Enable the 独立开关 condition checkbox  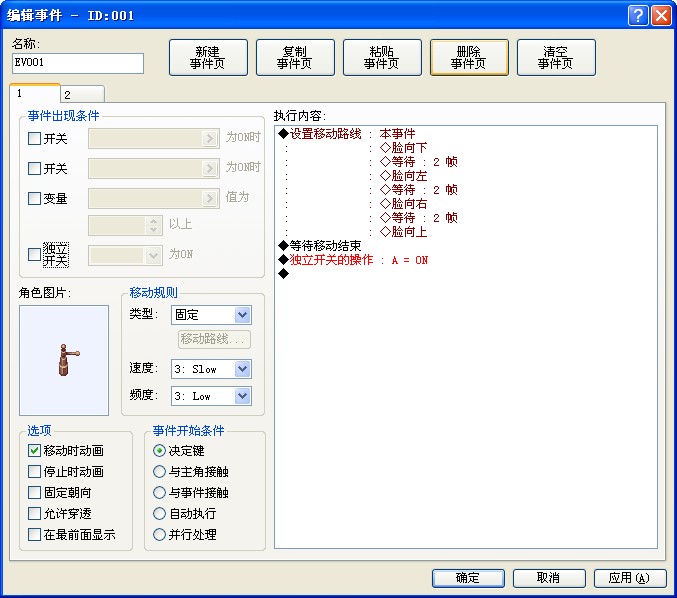tap(34, 254)
